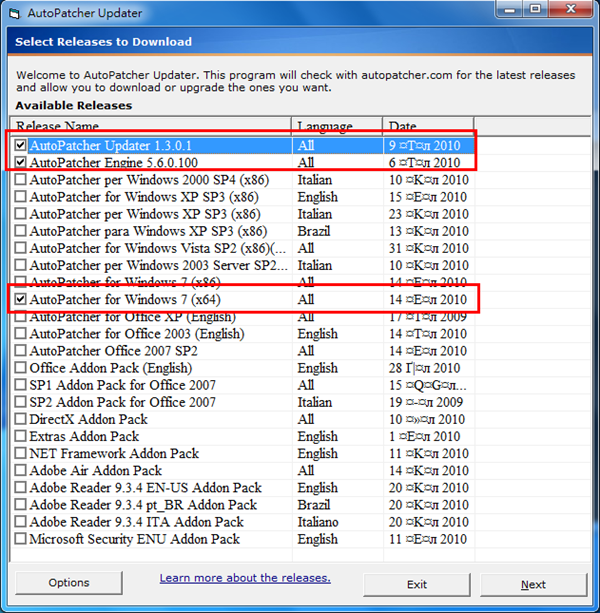Check AutoPatcher para Windows XP SP3 checkbox

coord(20,231)
